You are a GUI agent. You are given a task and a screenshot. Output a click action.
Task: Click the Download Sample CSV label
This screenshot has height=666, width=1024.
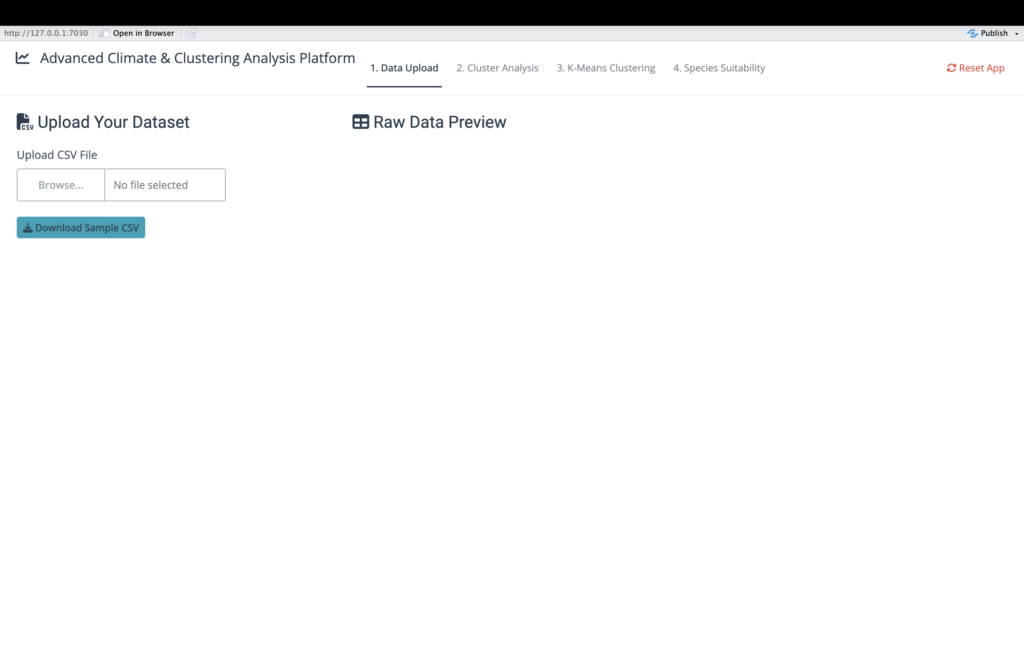click(x=87, y=228)
